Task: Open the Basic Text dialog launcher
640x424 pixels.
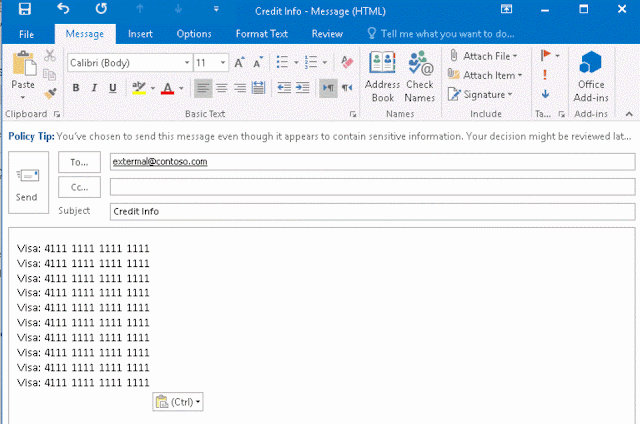Action: pyautogui.click(x=353, y=114)
